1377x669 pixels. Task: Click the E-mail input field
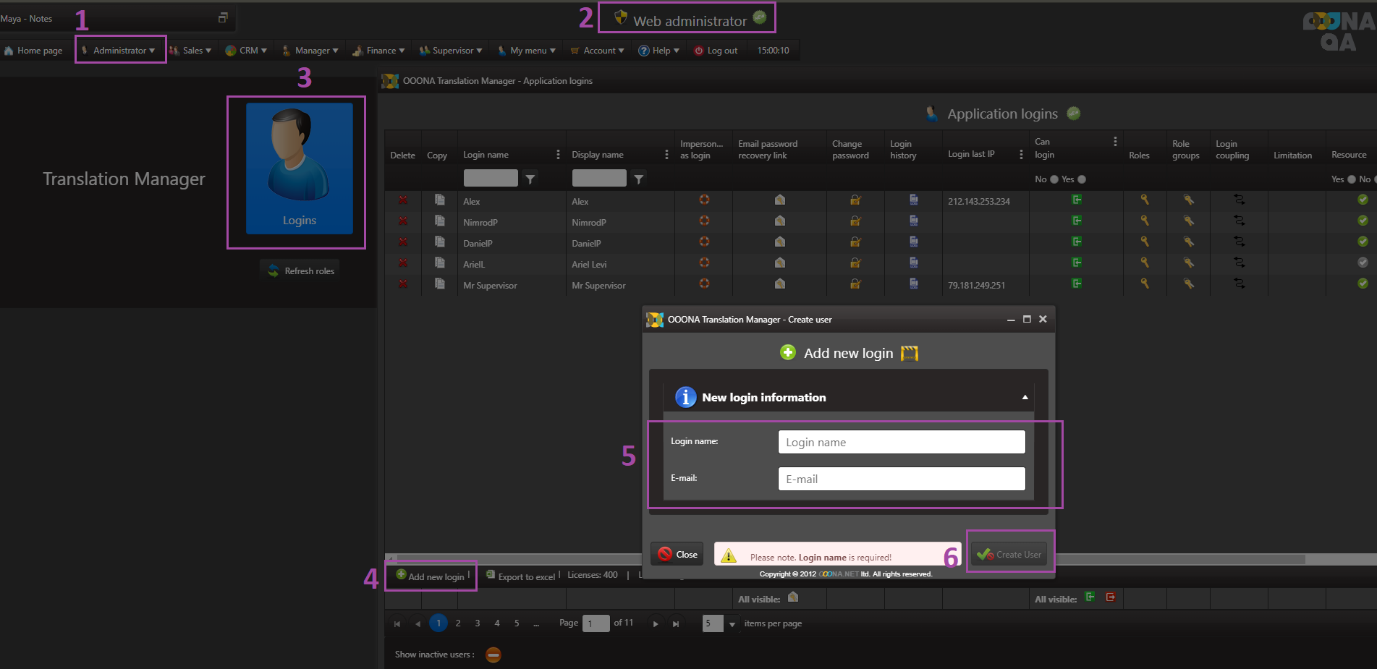[x=901, y=479]
